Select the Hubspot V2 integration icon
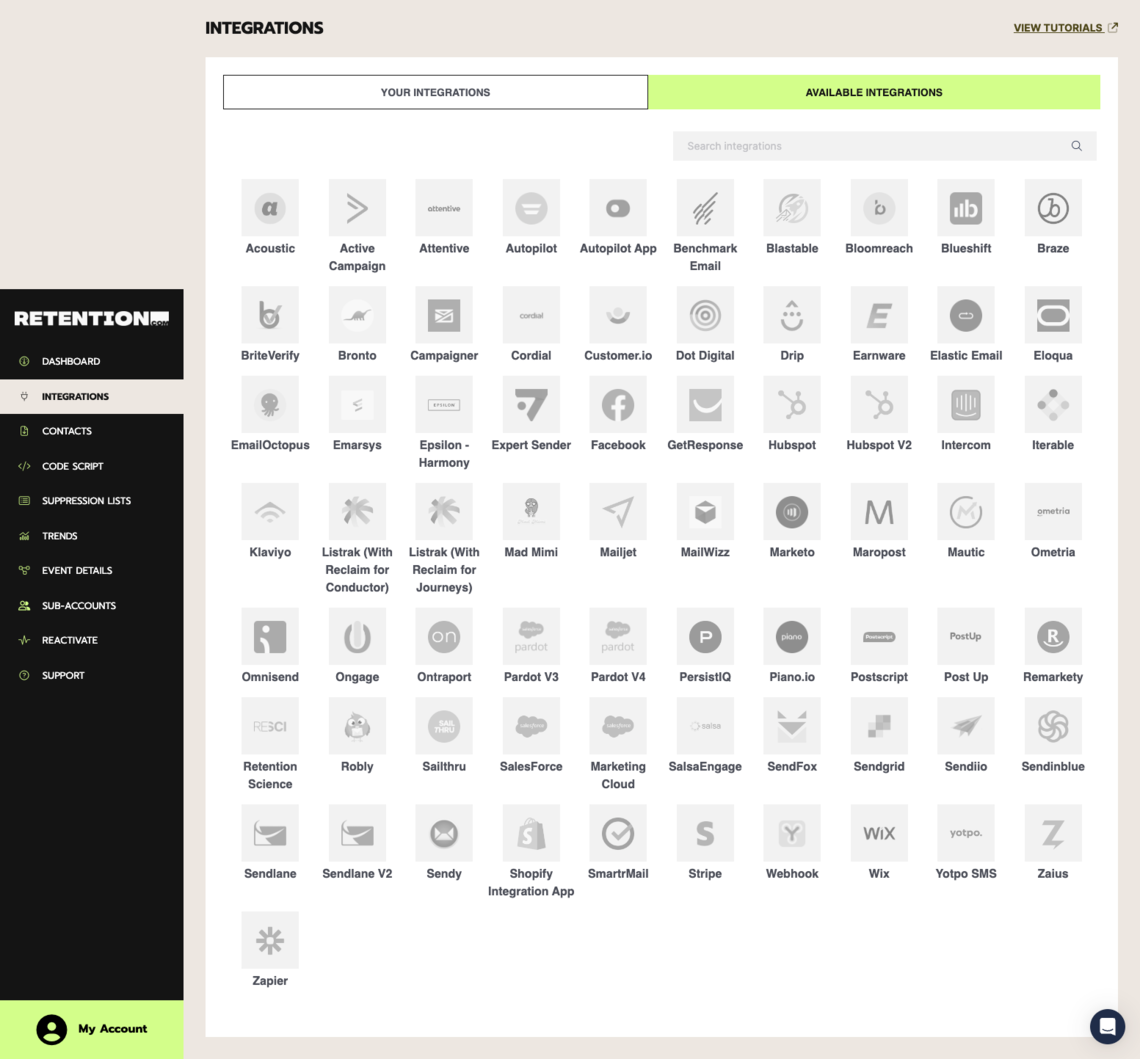The width and height of the screenshot is (1140, 1059). [879, 404]
